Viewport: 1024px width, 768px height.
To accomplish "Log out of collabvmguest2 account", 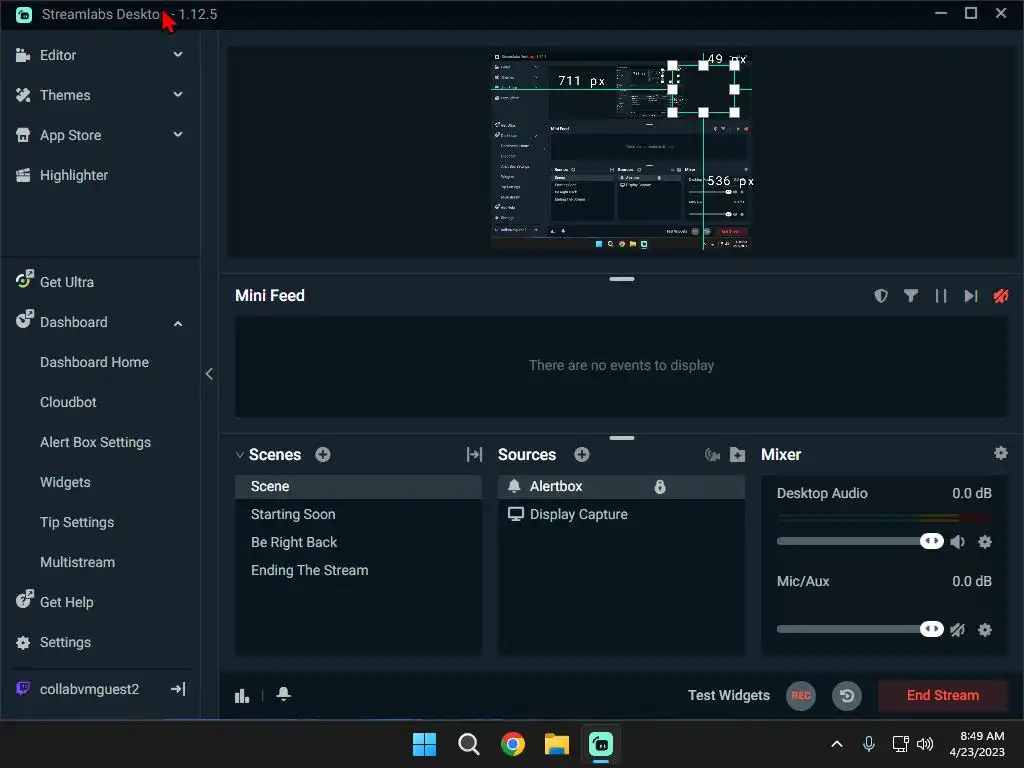I will 178,689.
